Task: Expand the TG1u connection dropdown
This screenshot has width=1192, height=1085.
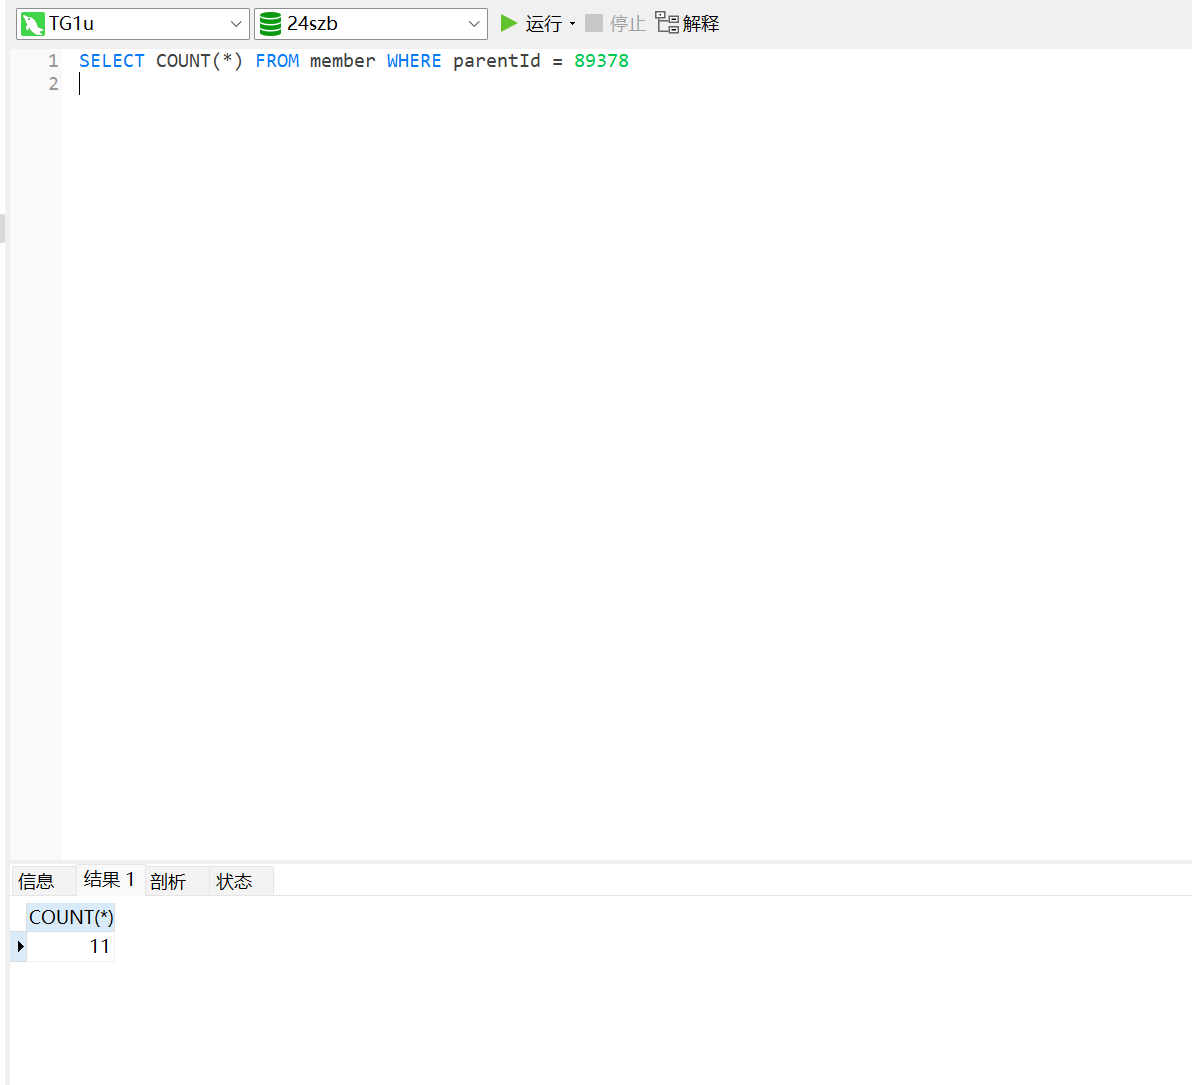Action: click(236, 24)
